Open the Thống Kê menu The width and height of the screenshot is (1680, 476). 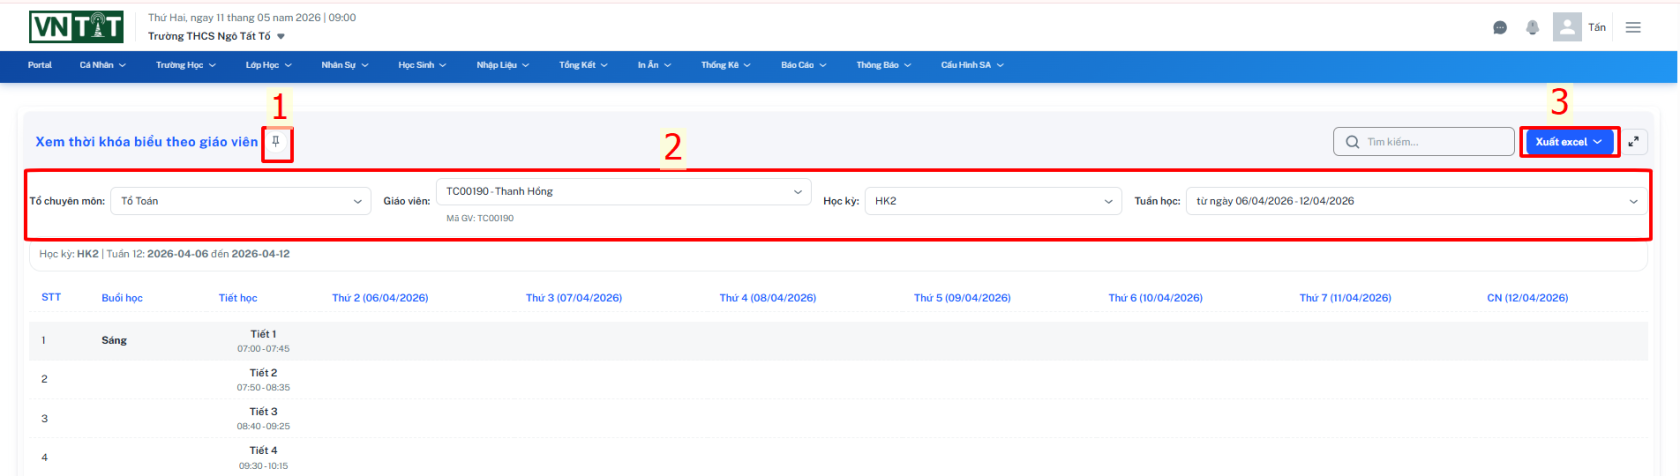(726, 65)
